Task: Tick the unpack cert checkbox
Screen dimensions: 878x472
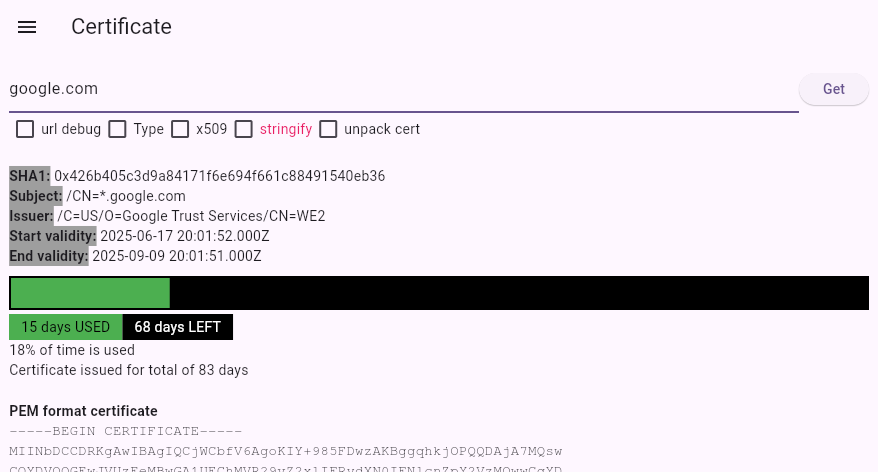Action: tap(328, 129)
